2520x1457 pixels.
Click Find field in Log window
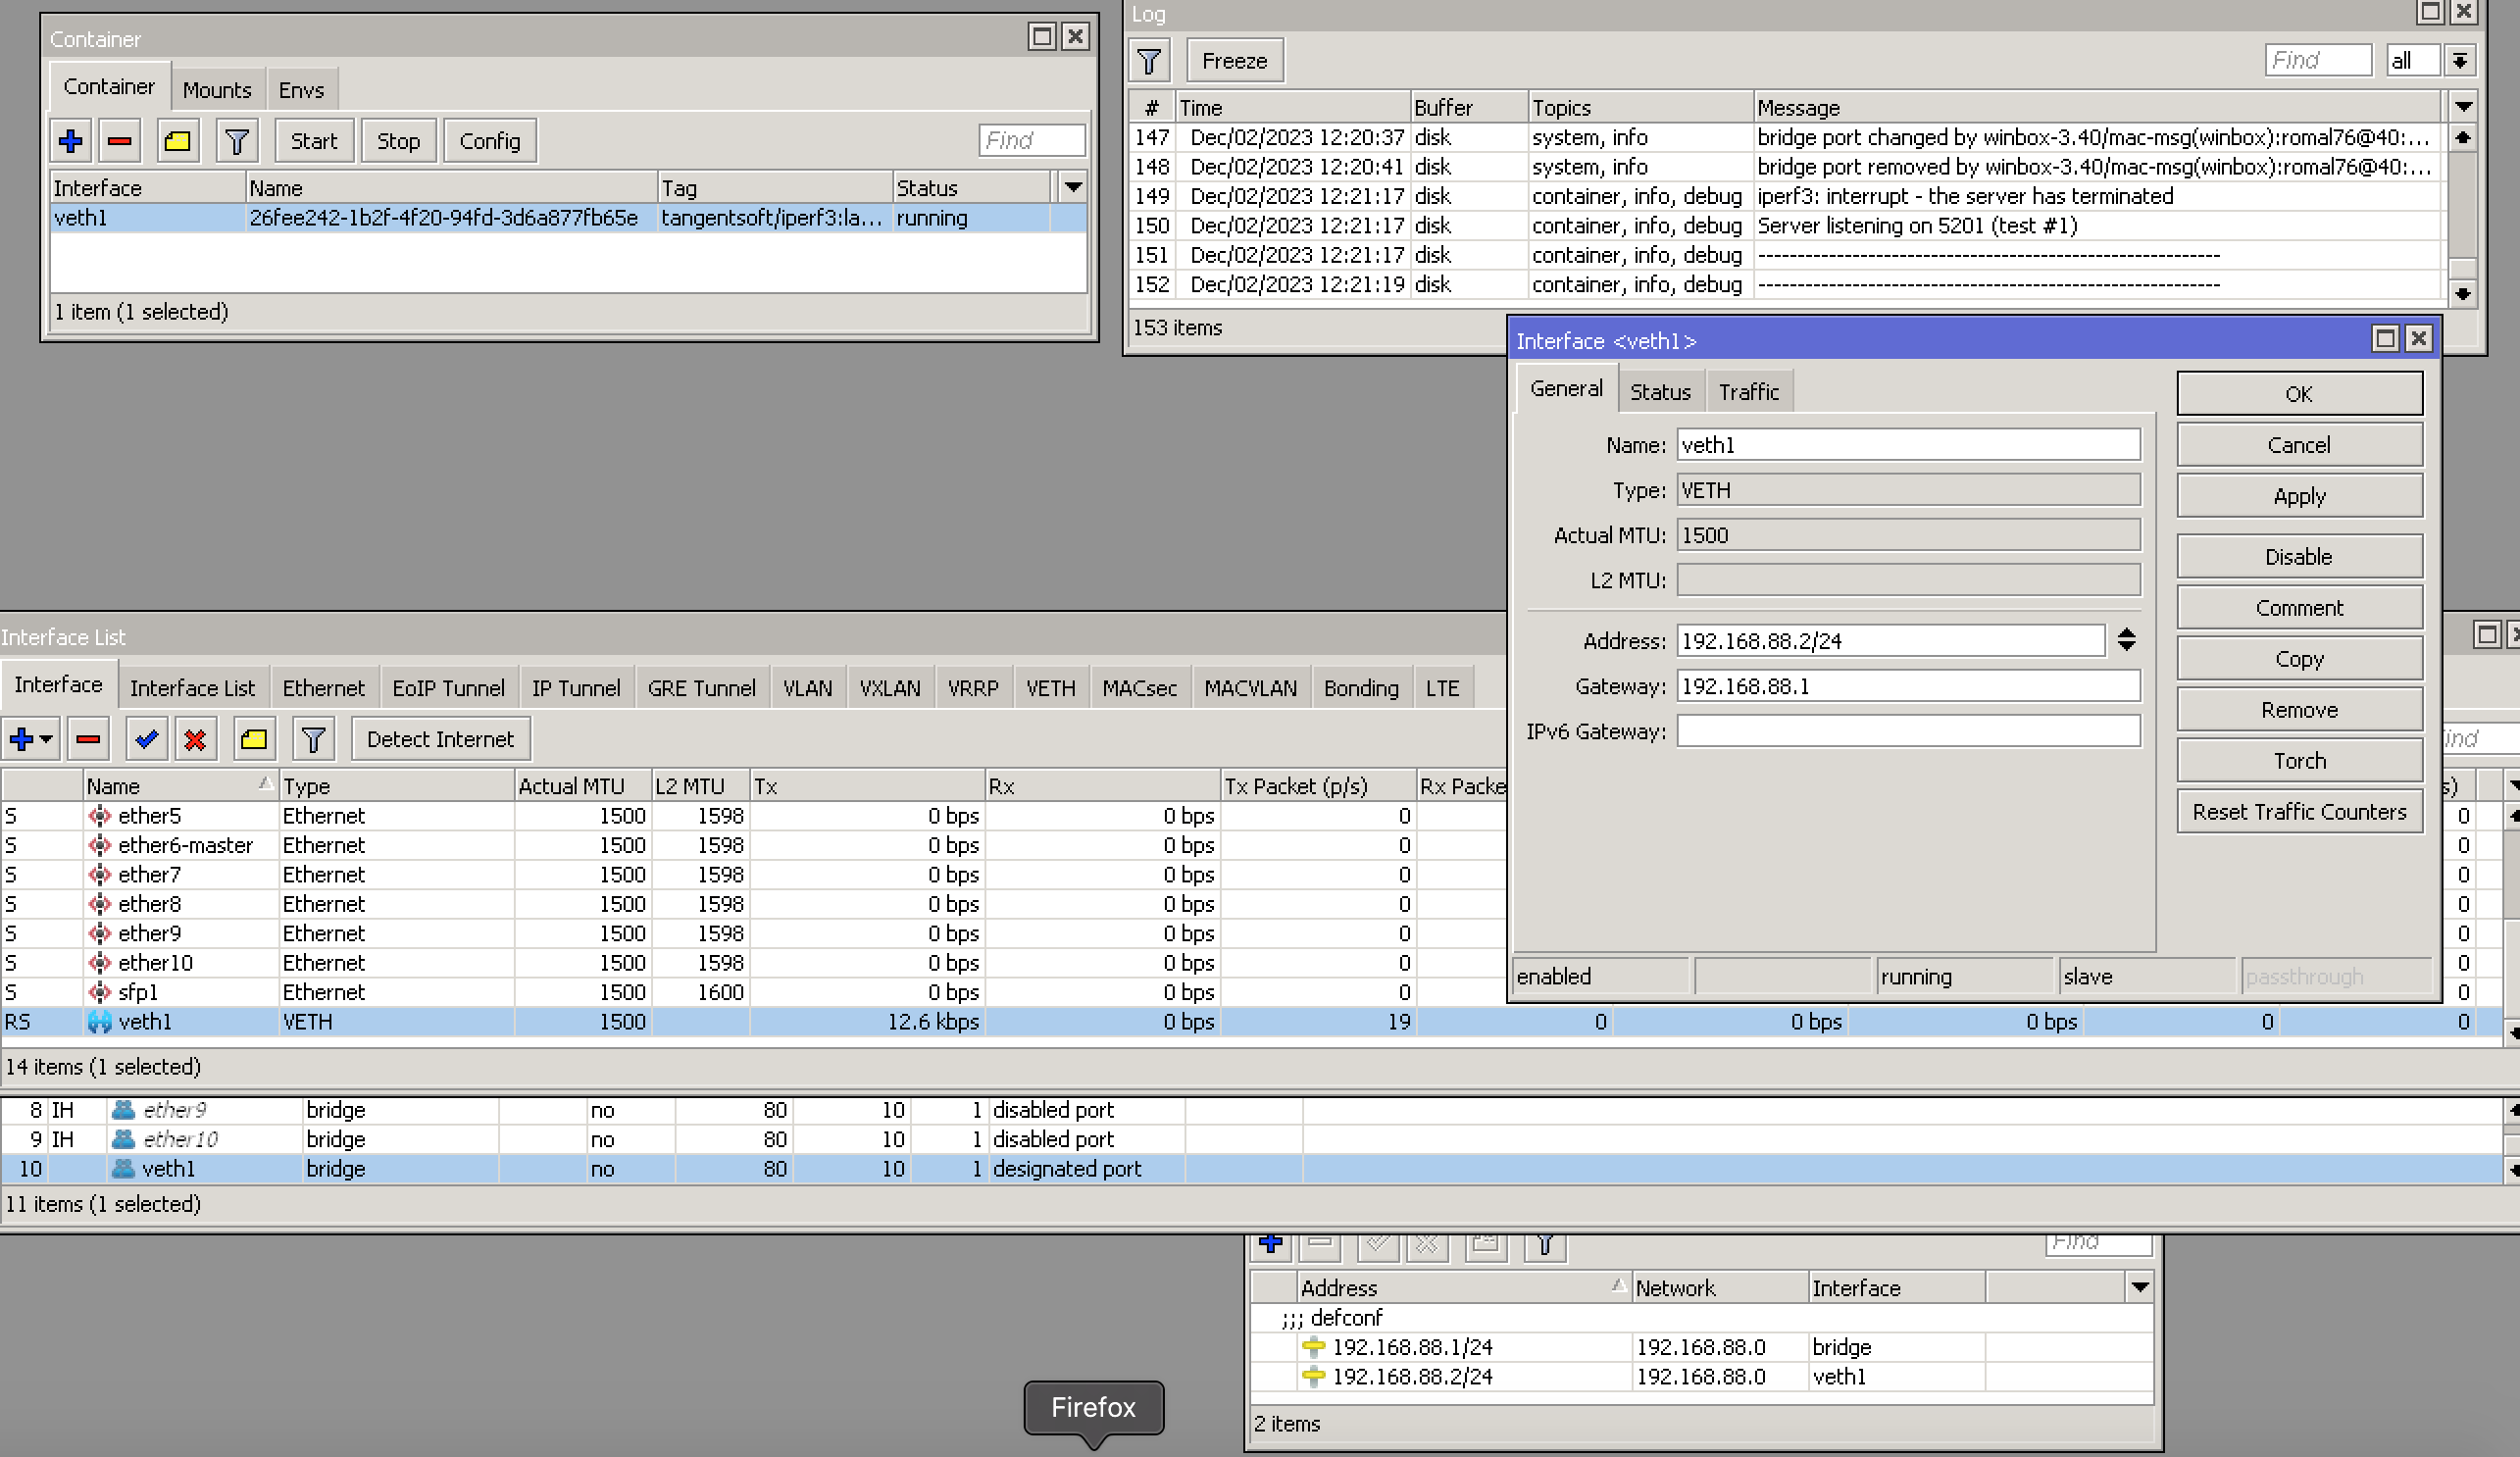point(2318,60)
